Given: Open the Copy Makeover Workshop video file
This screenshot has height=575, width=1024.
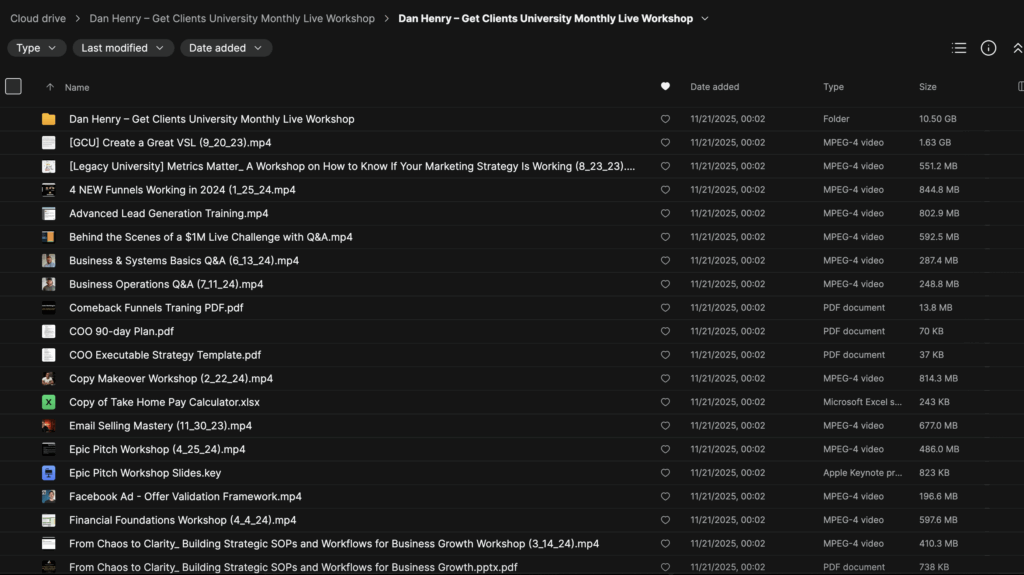Looking at the screenshot, I should pyautogui.click(x=170, y=379).
